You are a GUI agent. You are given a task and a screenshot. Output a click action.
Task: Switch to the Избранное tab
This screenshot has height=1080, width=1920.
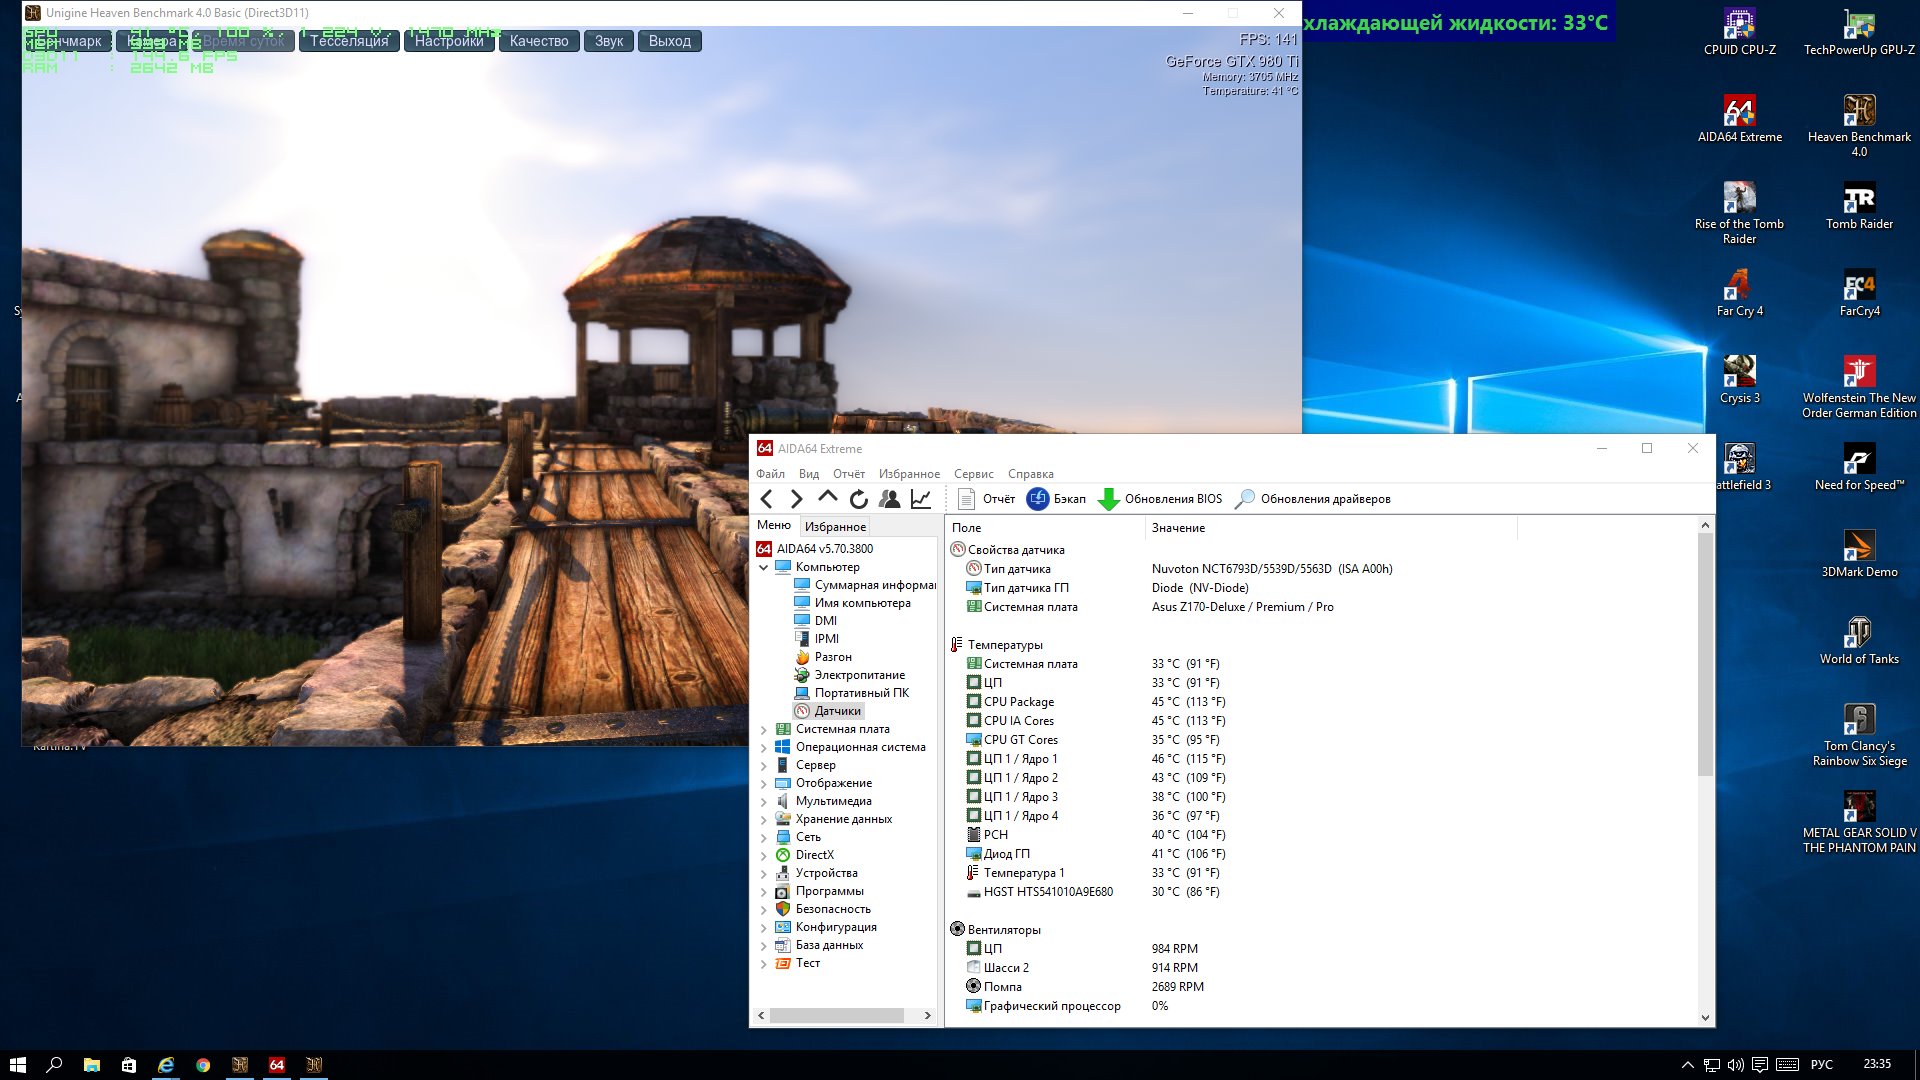[x=835, y=527]
